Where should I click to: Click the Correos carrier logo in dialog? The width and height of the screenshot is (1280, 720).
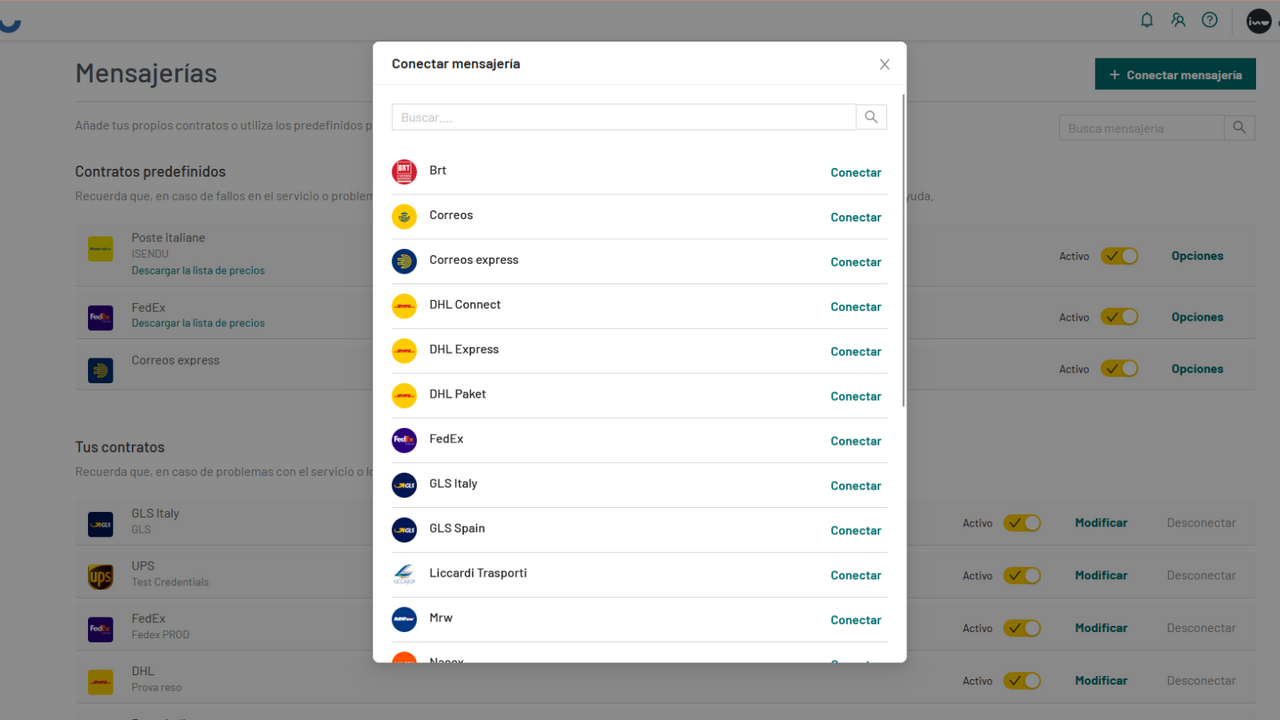(404, 216)
